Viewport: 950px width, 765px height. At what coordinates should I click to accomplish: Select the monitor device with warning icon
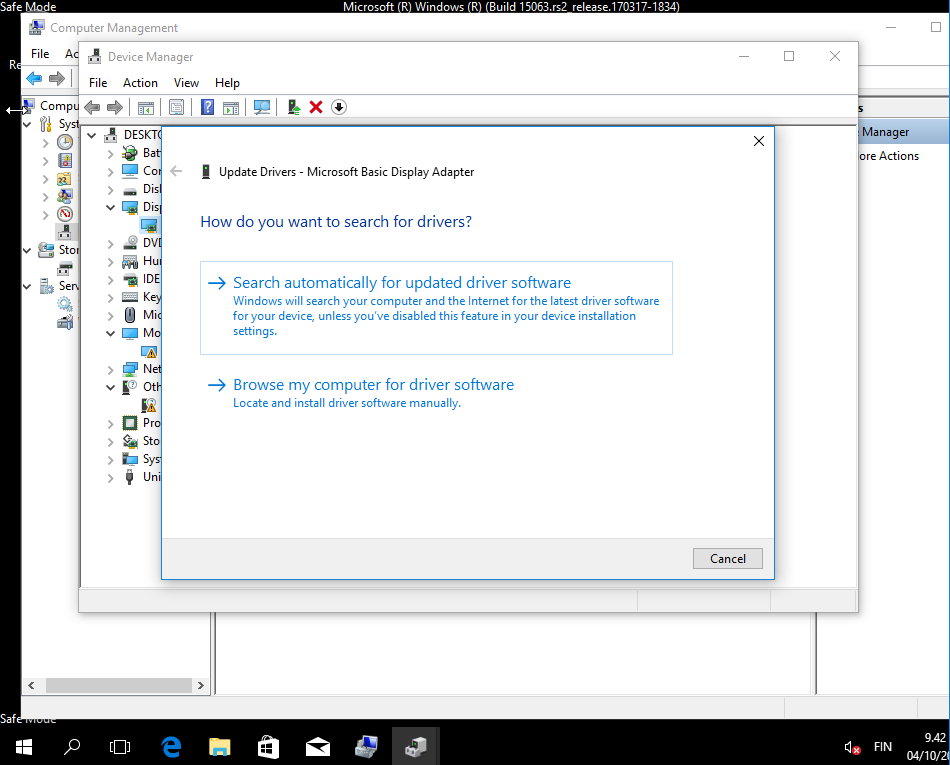pos(149,351)
